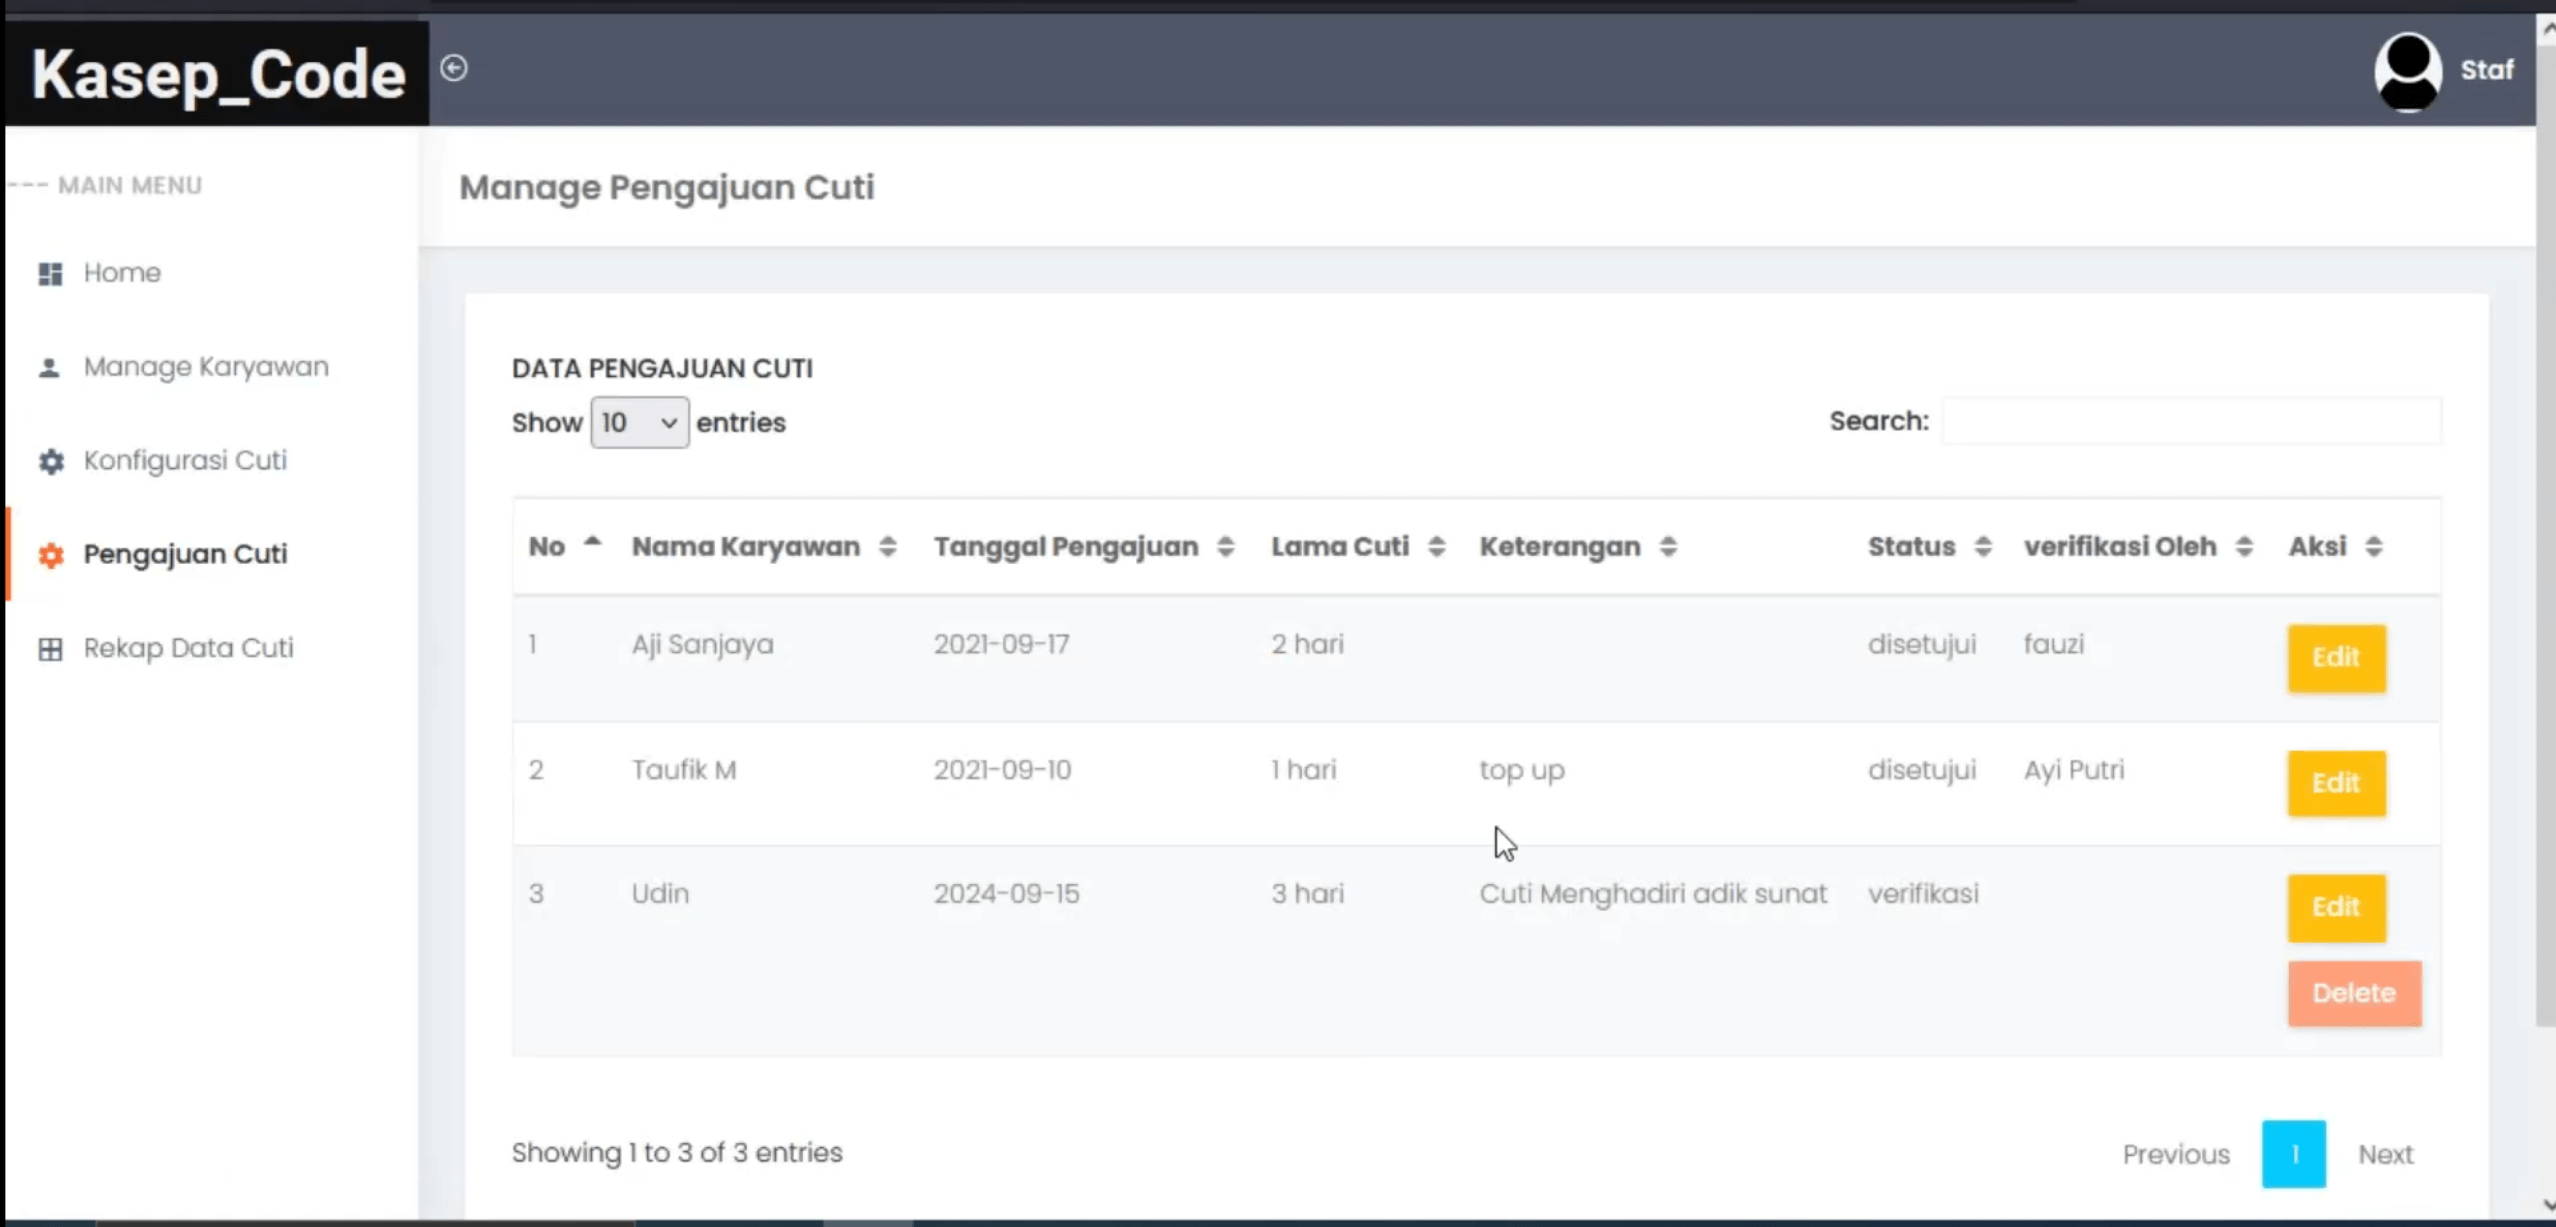Click the date cell 2021-09-17
This screenshot has width=2556, height=1227.
(x=1001, y=644)
